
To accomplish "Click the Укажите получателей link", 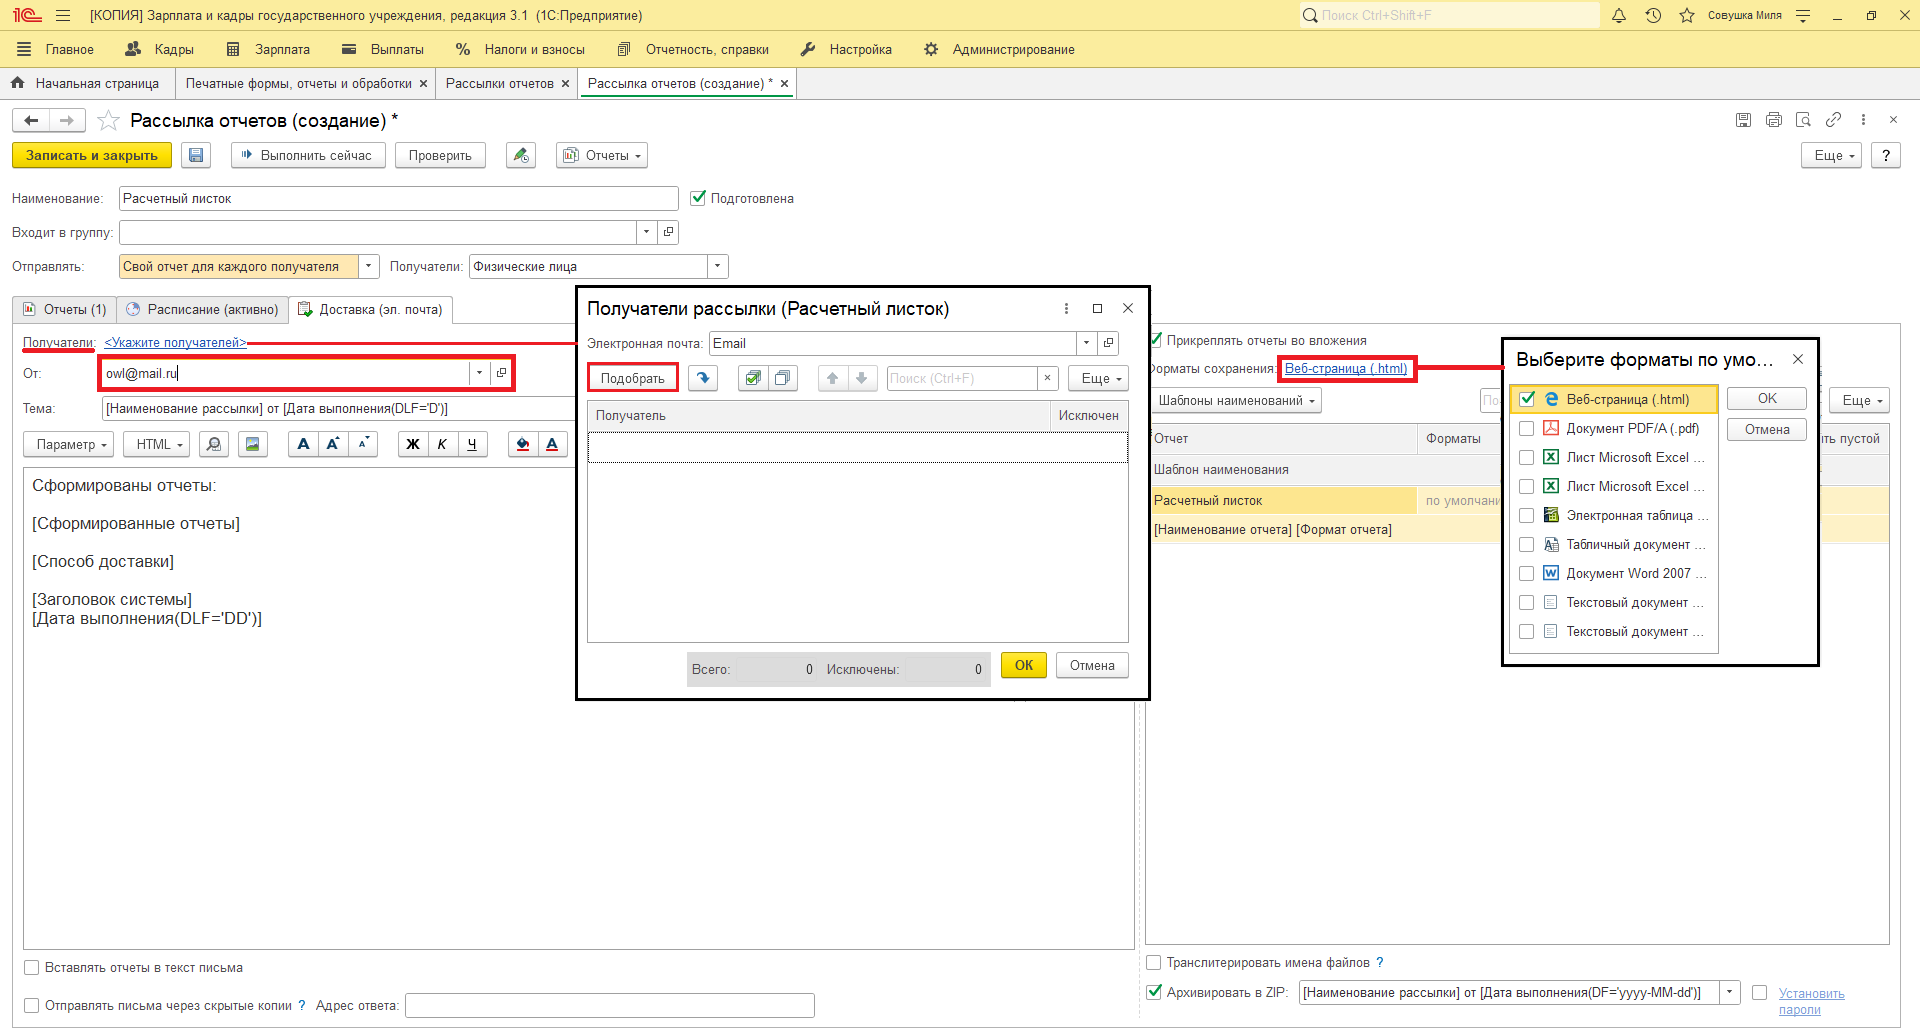I will click(x=175, y=342).
